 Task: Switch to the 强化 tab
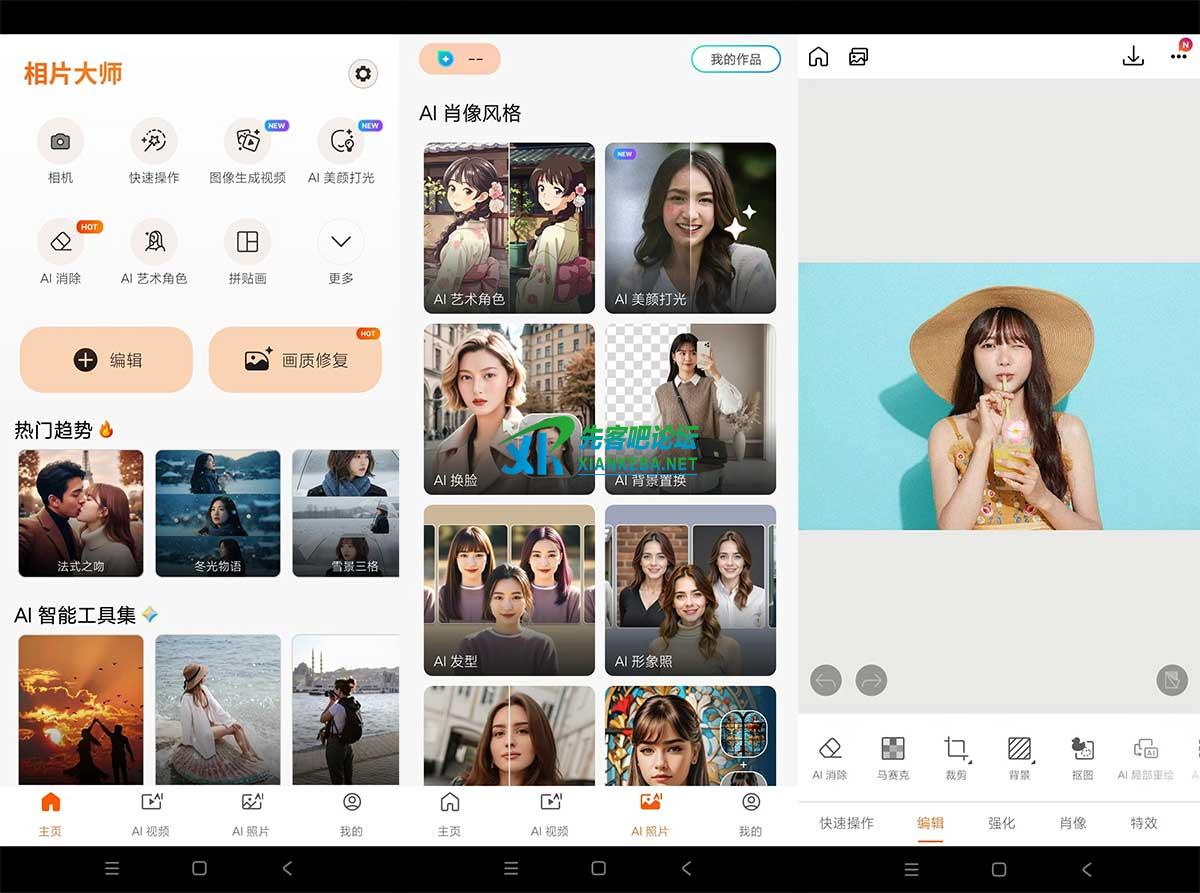click(1001, 823)
